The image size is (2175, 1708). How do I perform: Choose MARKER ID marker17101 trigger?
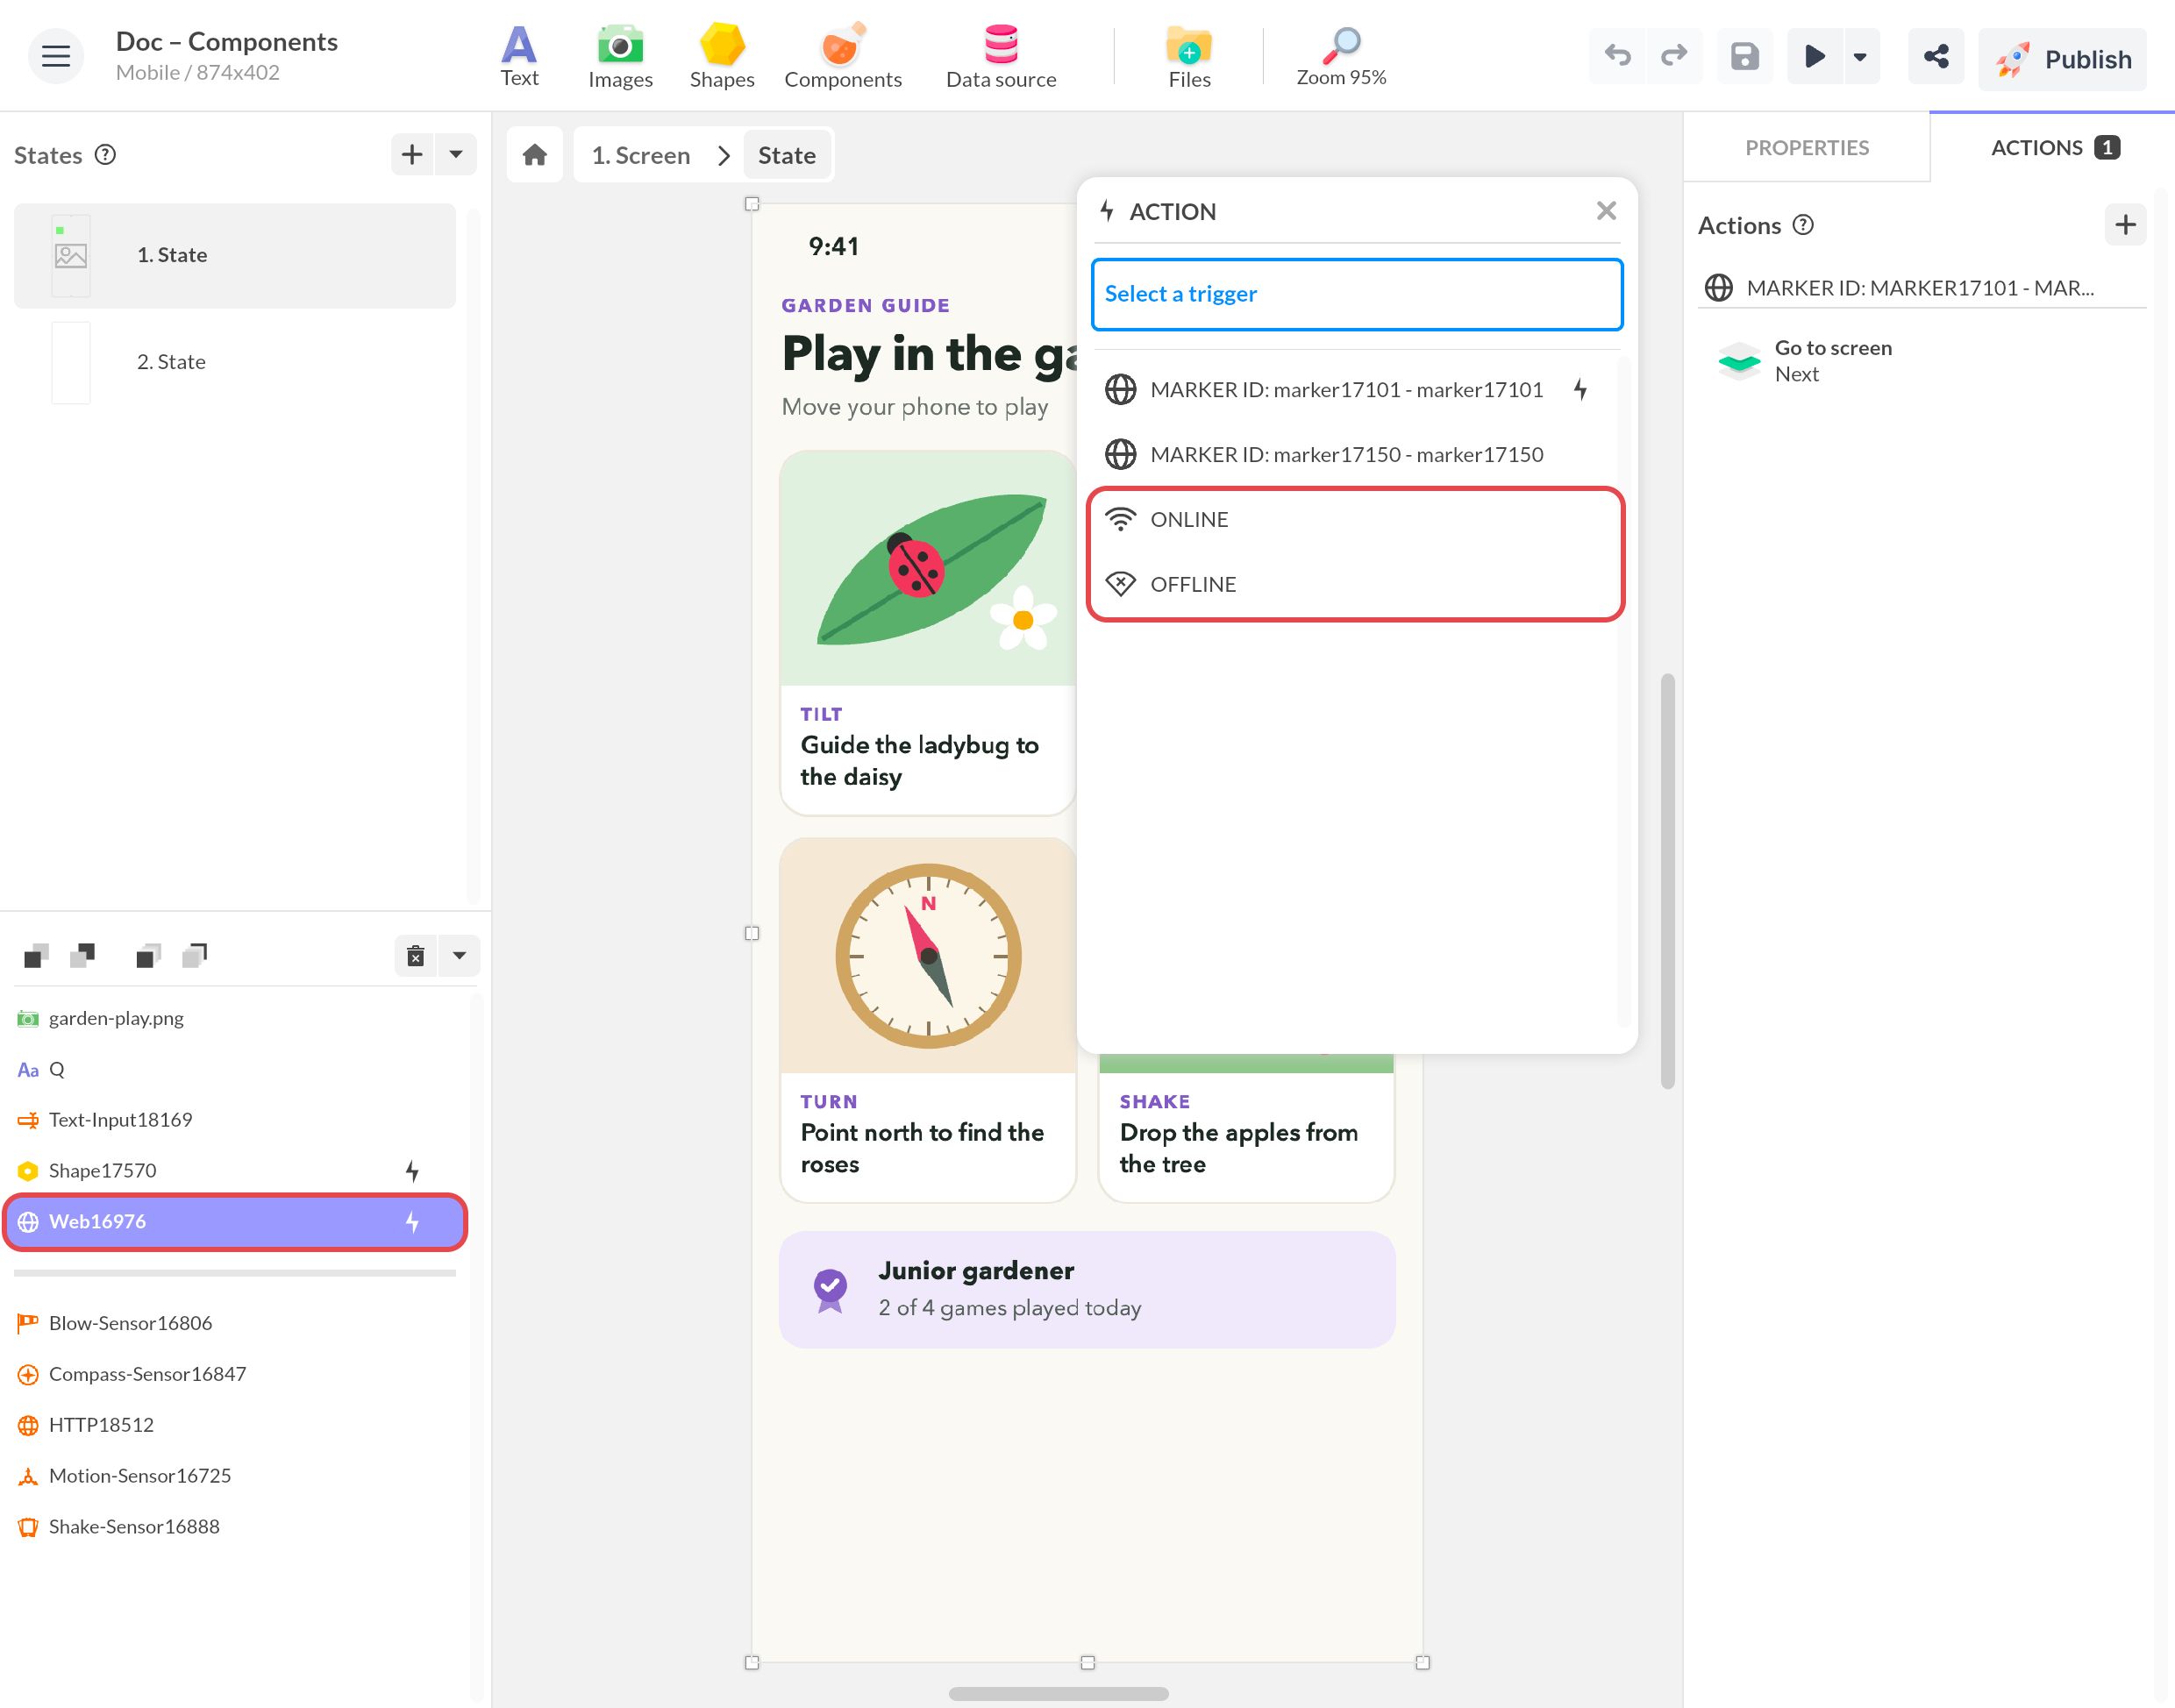point(1357,389)
